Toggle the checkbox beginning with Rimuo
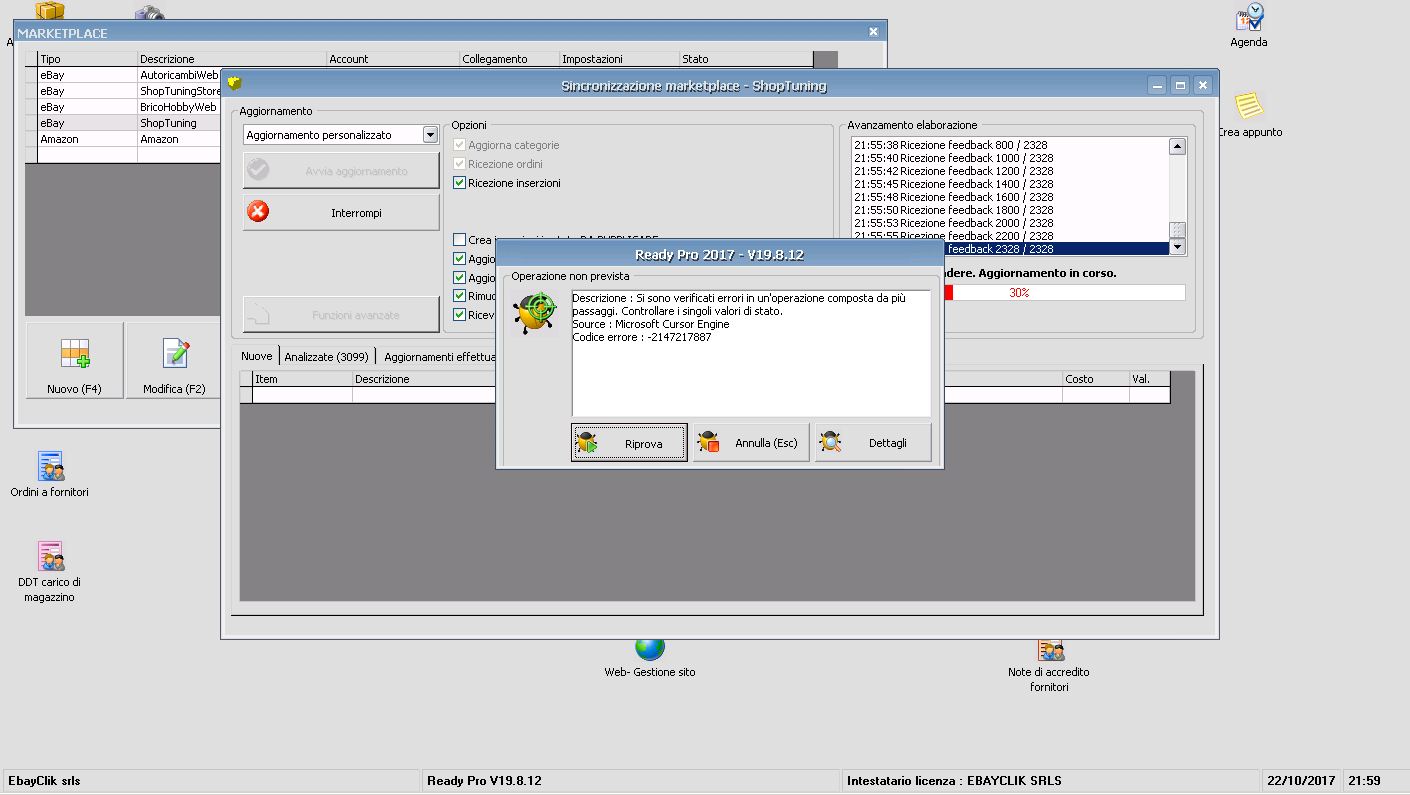Viewport: 1410px width, 795px height. pos(460,296)
